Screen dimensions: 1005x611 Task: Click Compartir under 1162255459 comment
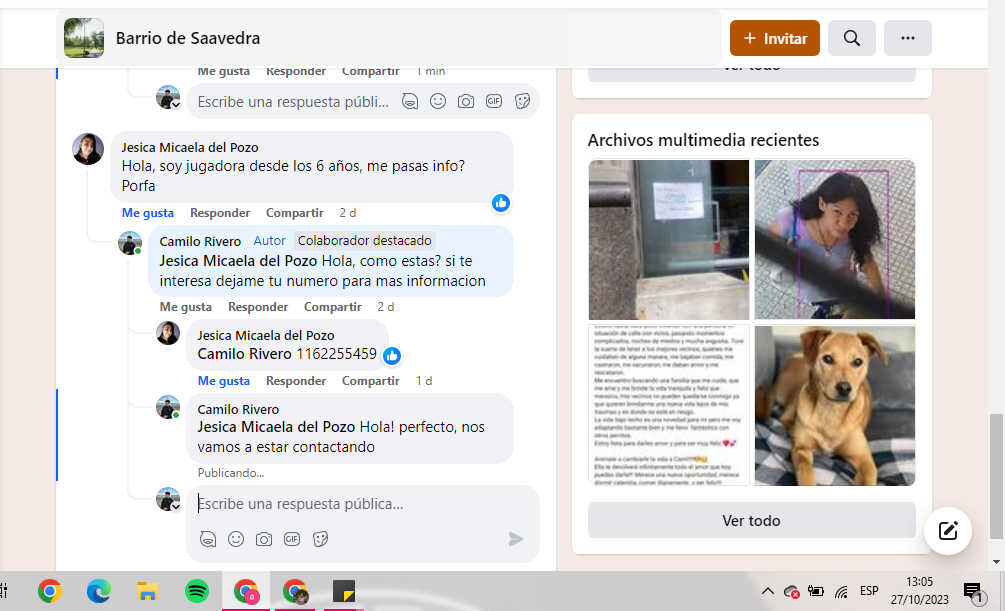point(370,381)
